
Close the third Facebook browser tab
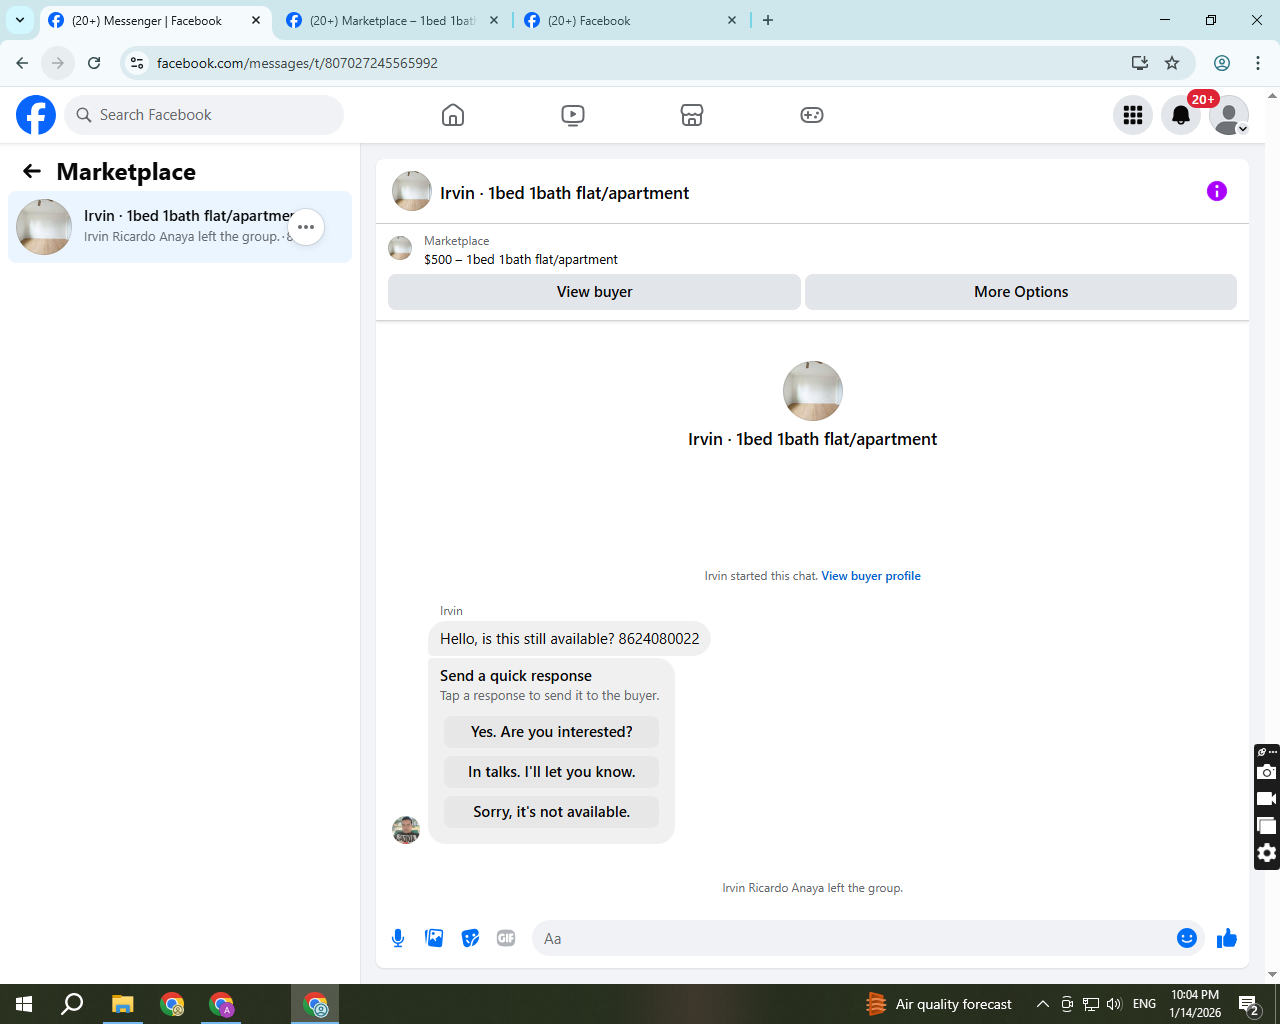click(732, 20)
